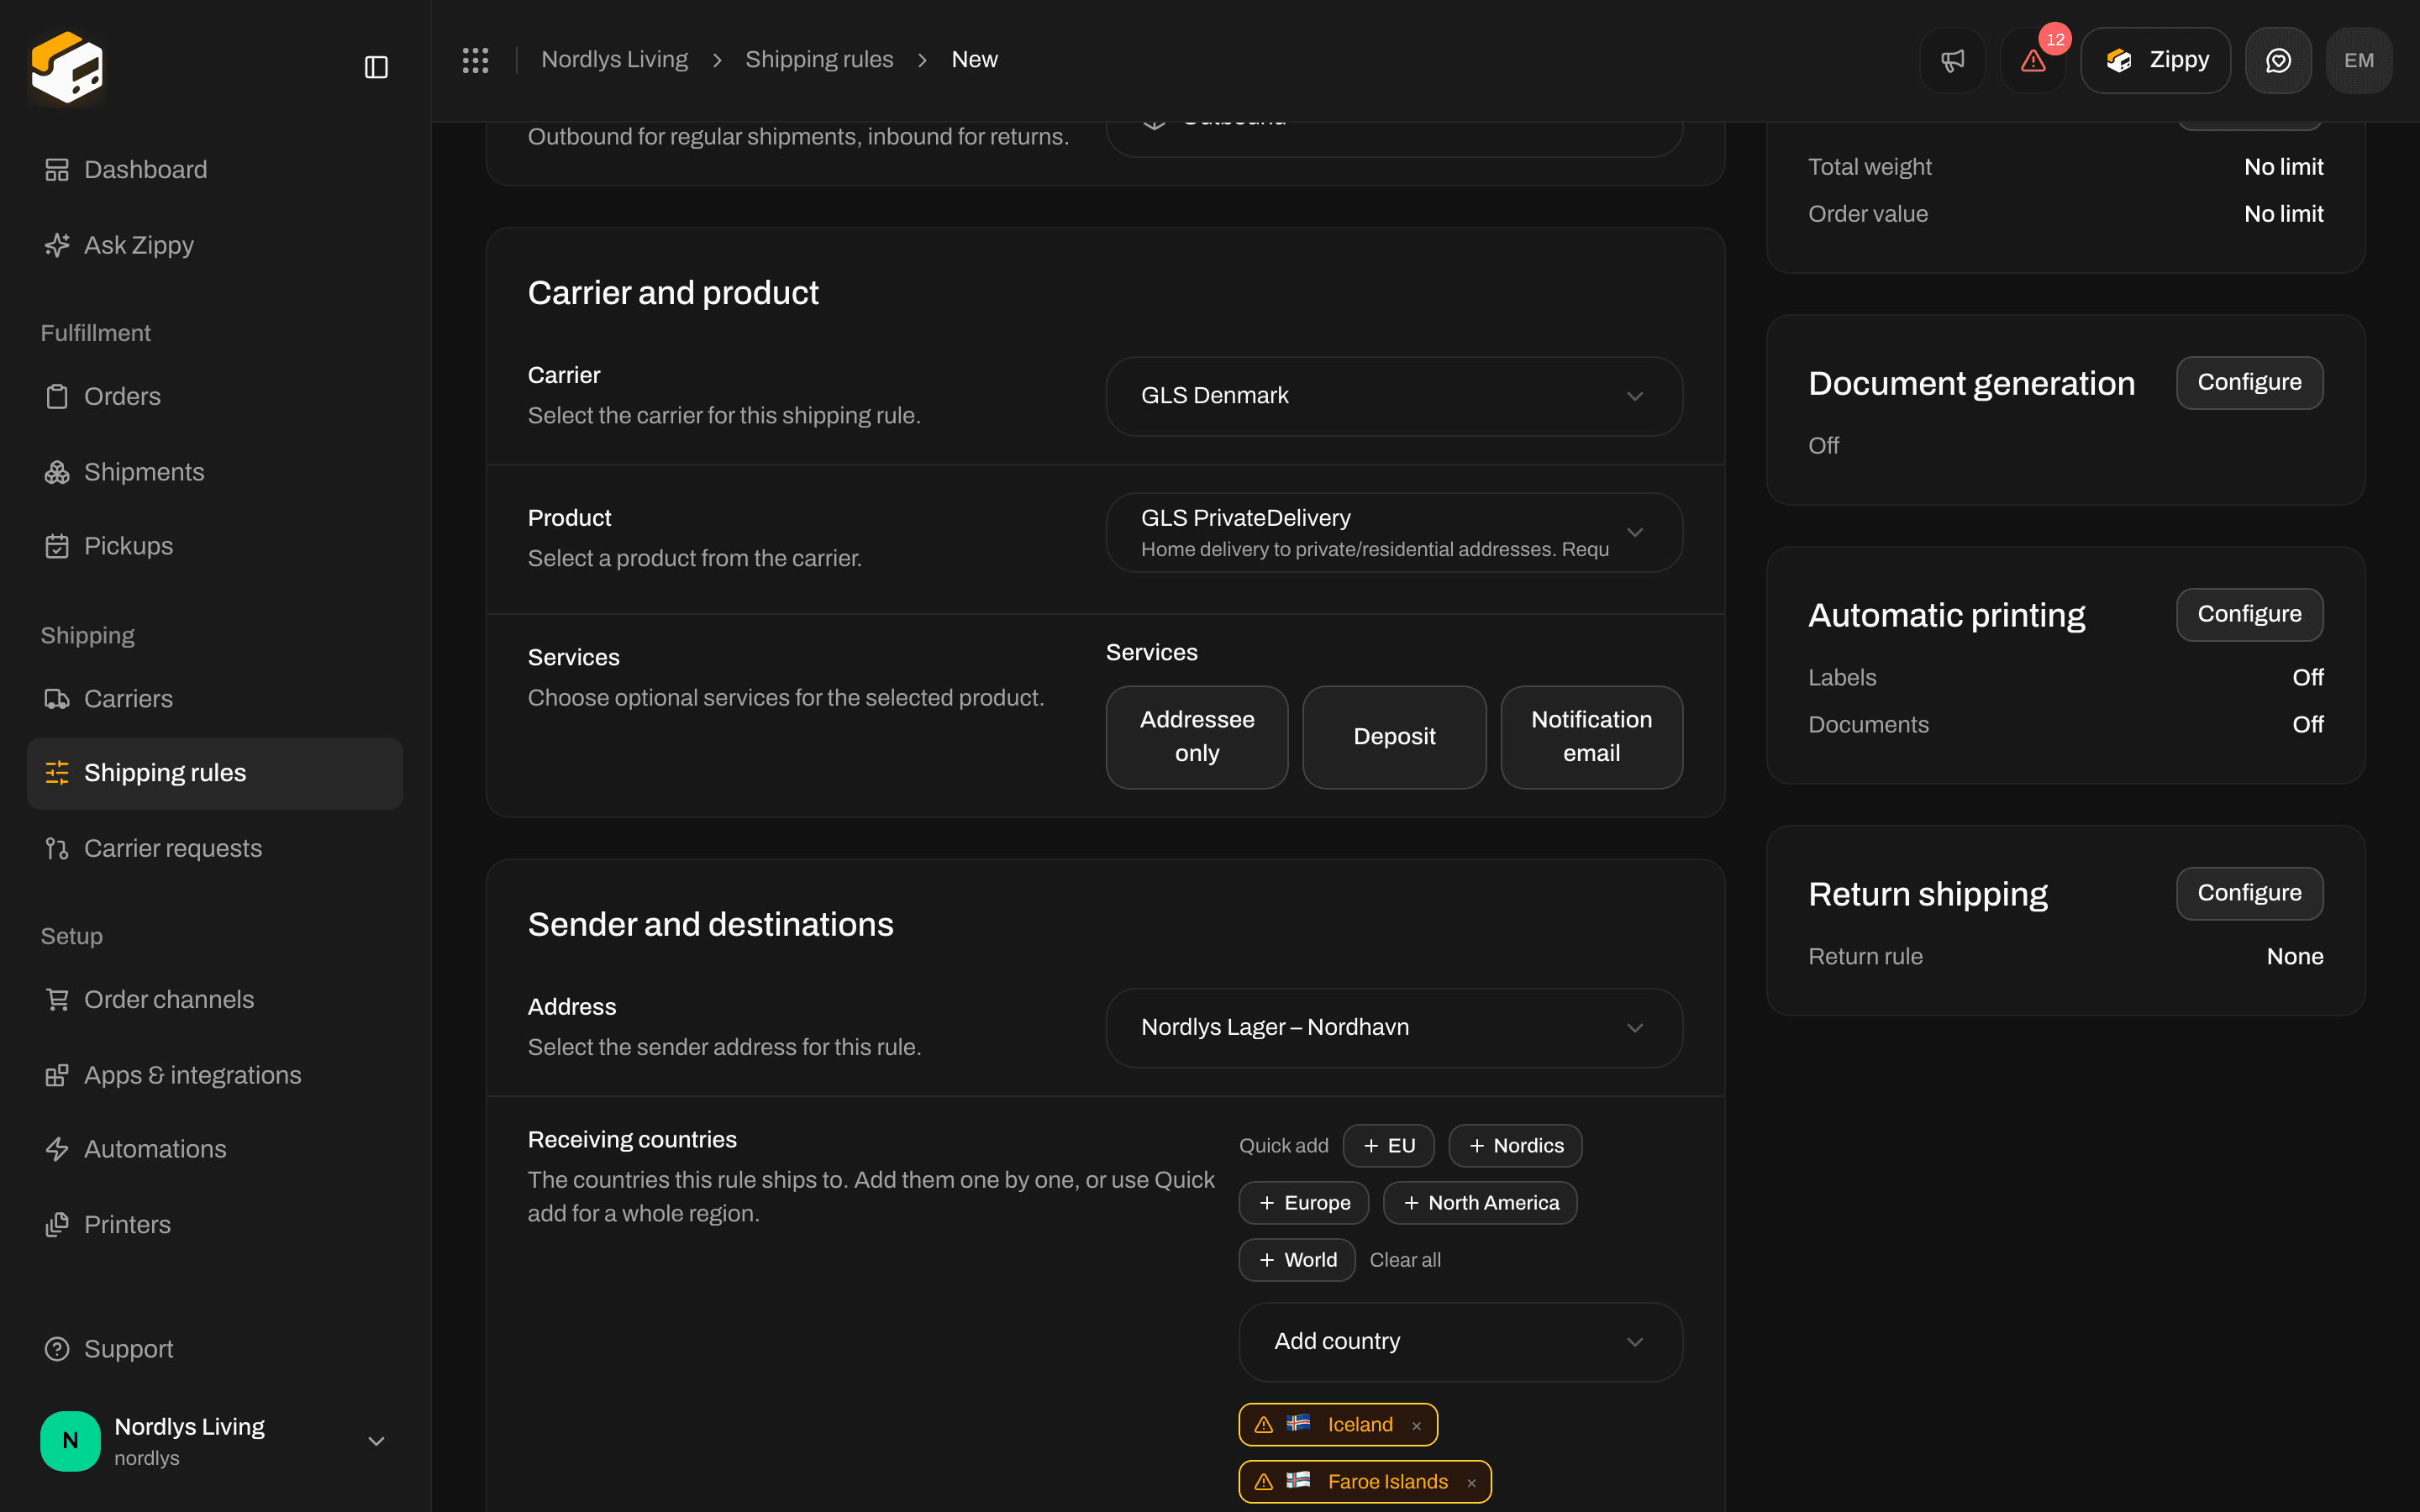This screenshot has height=1512, width=2420.
Task: Click the Orders clipboard icon
Action: (x=57, y=397)
